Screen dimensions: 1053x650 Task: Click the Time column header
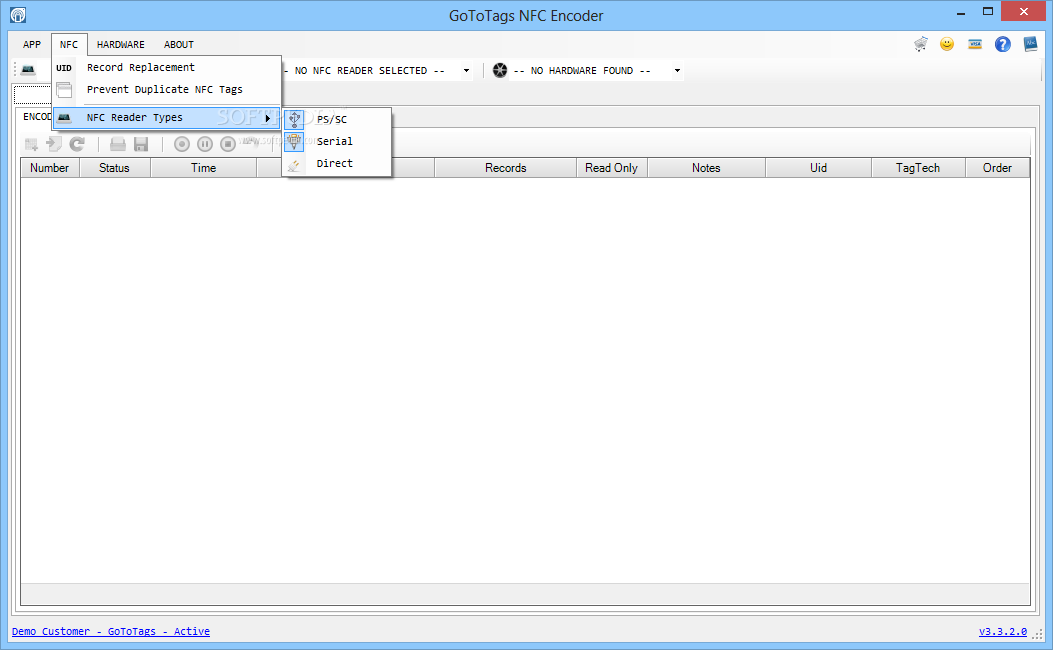click(x=203, y=168)
